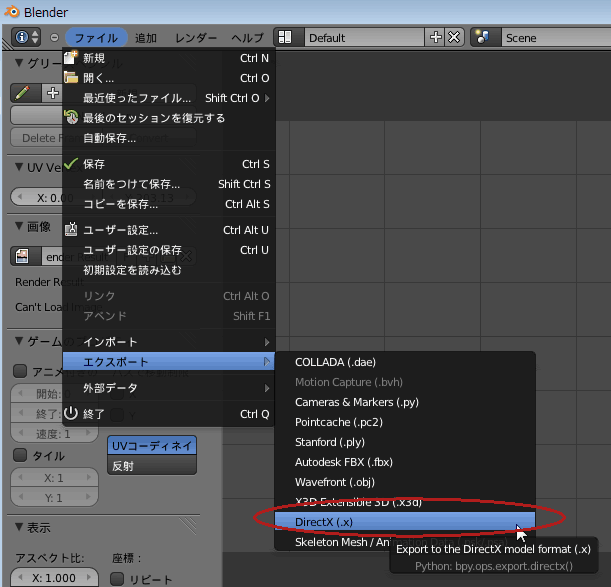The height and width of the screenshot is (587, 611).
Task: Click the aspect X: 1.000 field
Action: [x=54, y=578]
